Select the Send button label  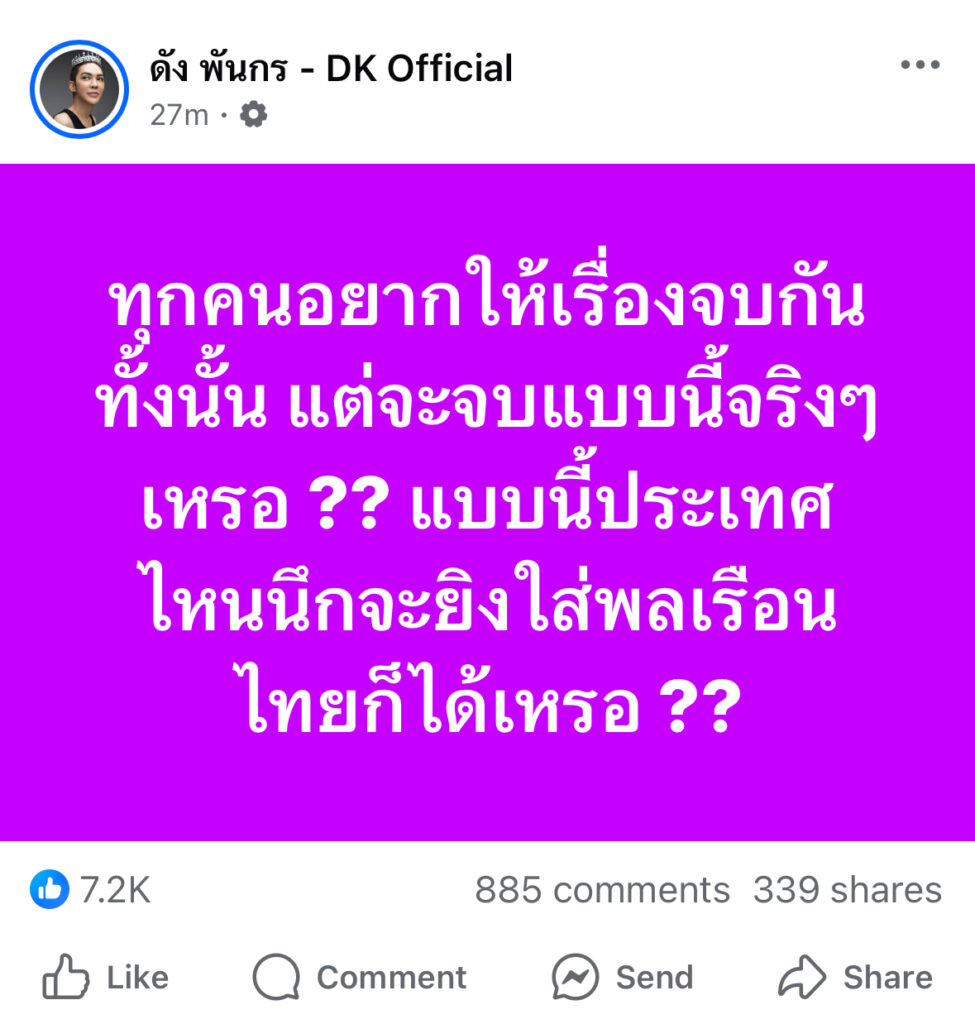(654, 978)
